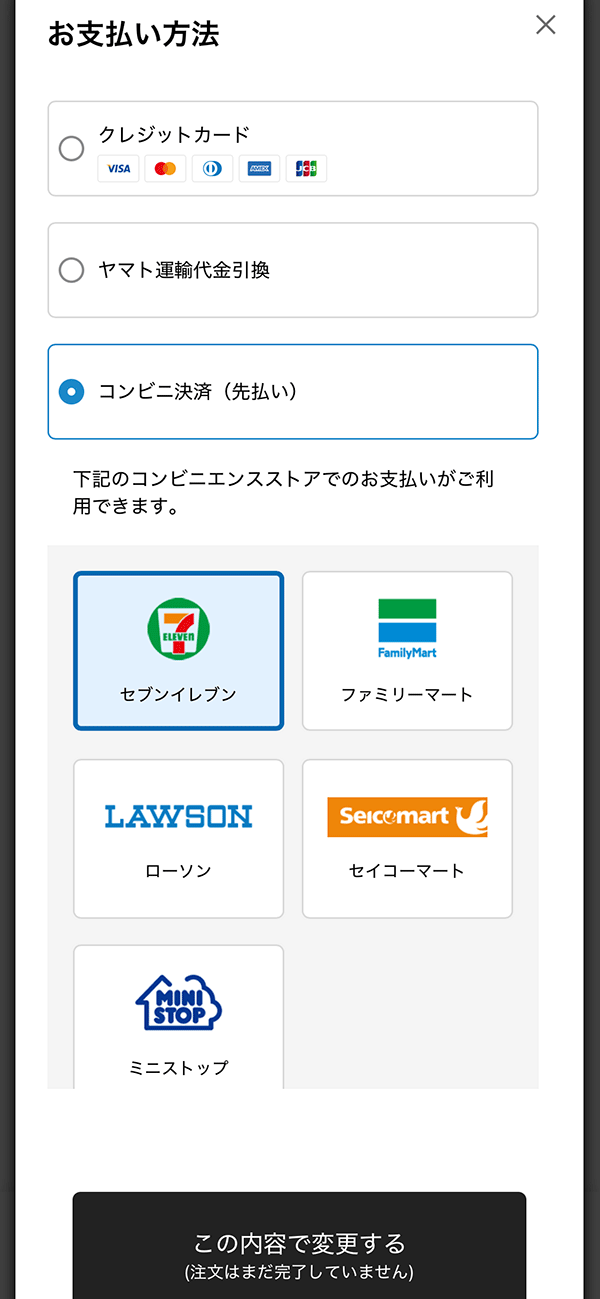Click the Visa card logo
600x1299 pixels.
tap(119, 169)
